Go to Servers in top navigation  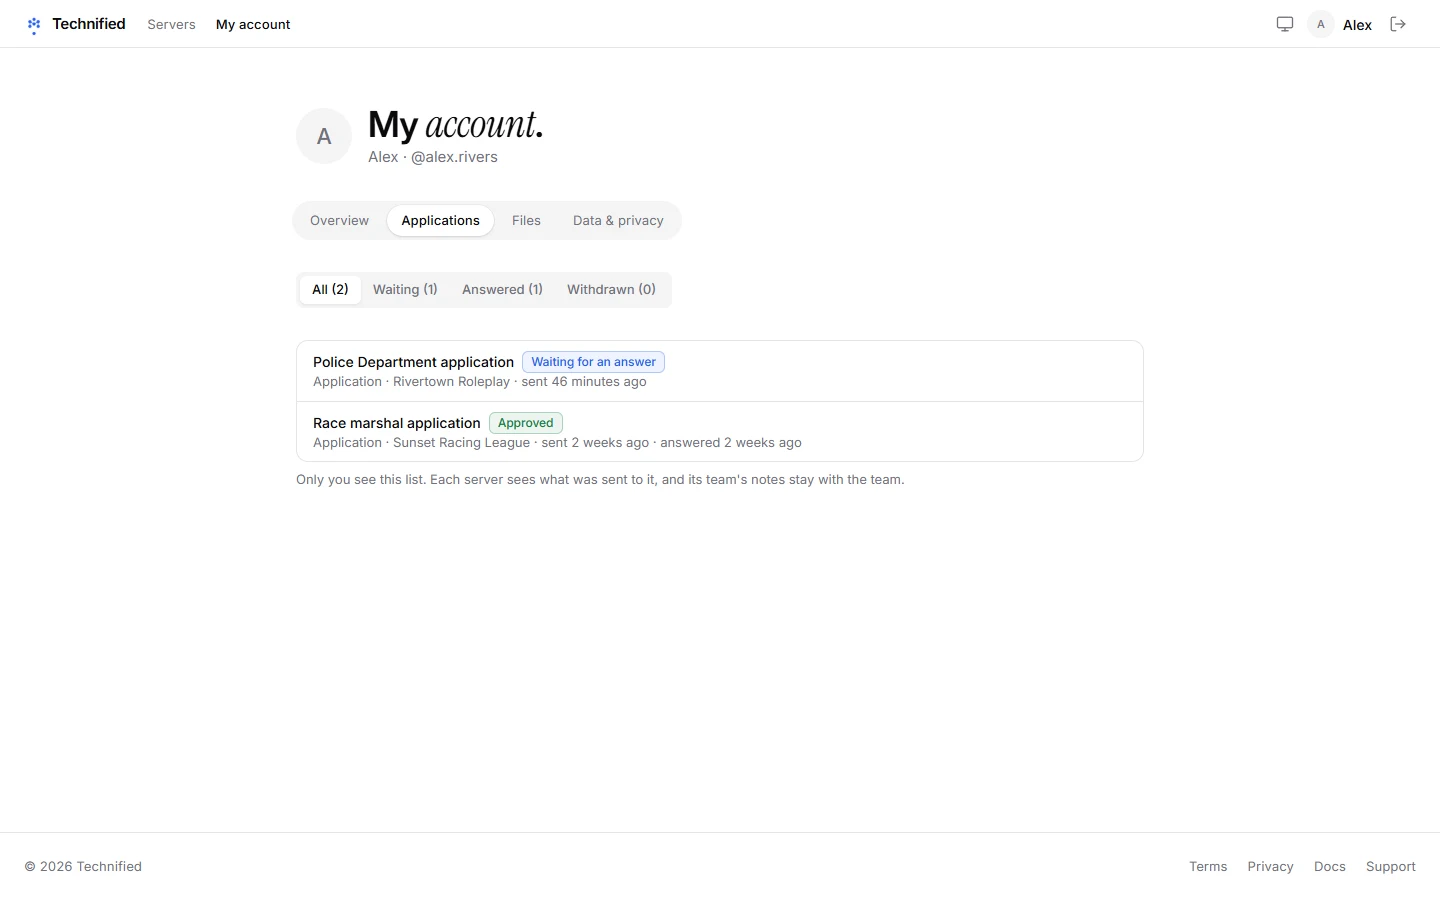pos(171,24)
